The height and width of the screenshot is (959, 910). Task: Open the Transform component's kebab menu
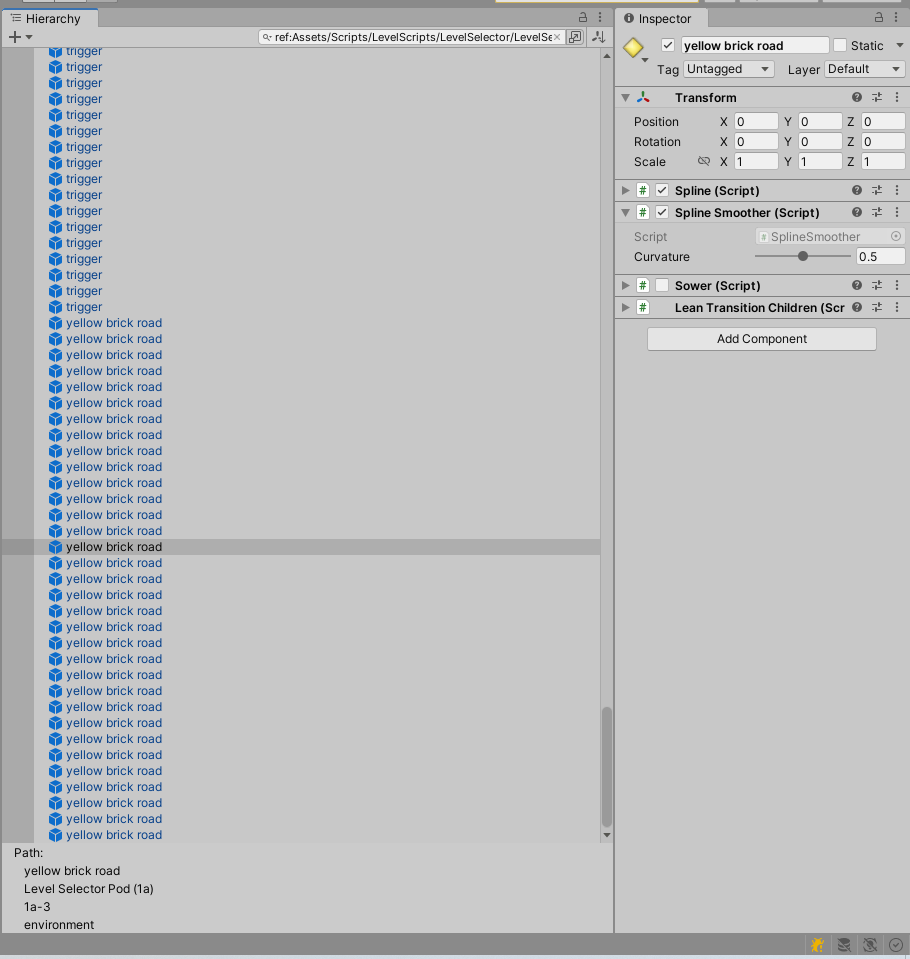click(x=897, y=97)
